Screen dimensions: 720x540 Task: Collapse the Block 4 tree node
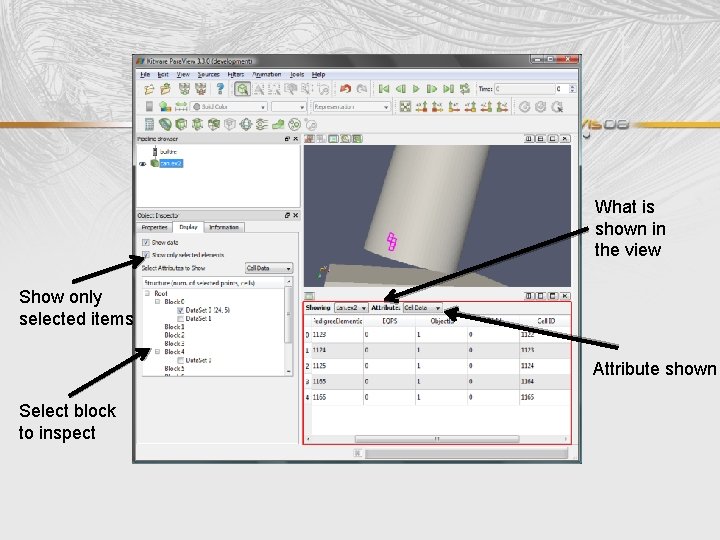[158, 352]
